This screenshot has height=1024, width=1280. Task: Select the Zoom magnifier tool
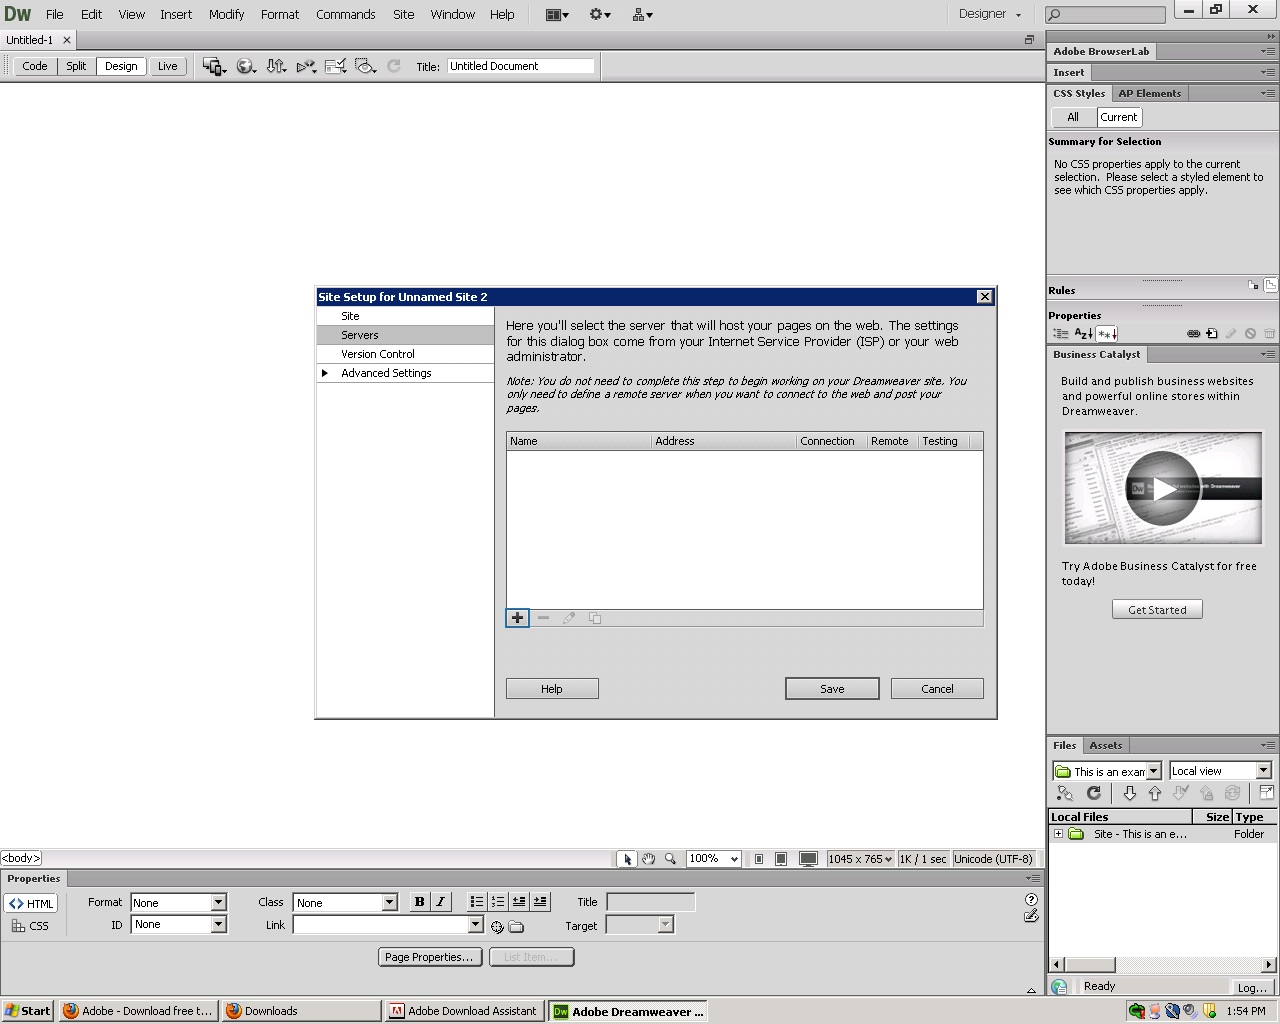(671, 859)
